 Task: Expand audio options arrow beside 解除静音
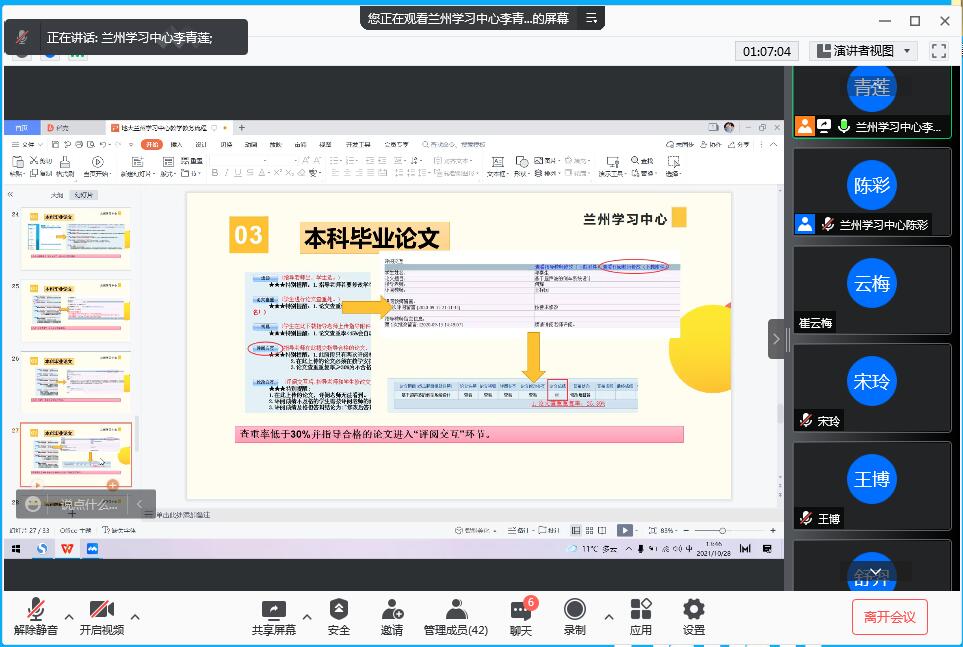69,616
